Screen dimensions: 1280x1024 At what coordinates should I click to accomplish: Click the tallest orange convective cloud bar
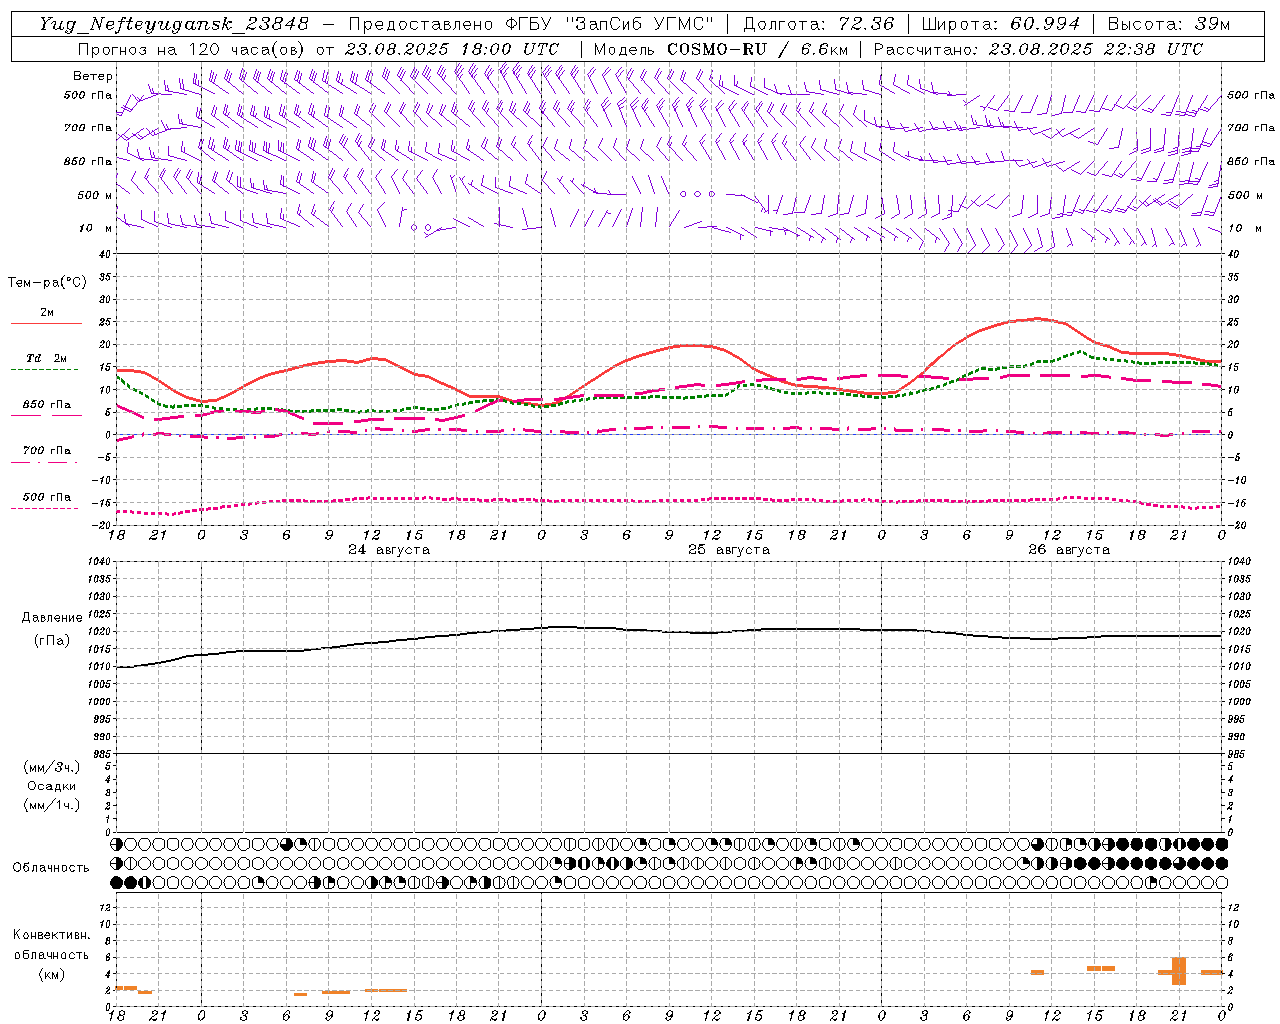pyautogui.click(x=1179, y=971)
